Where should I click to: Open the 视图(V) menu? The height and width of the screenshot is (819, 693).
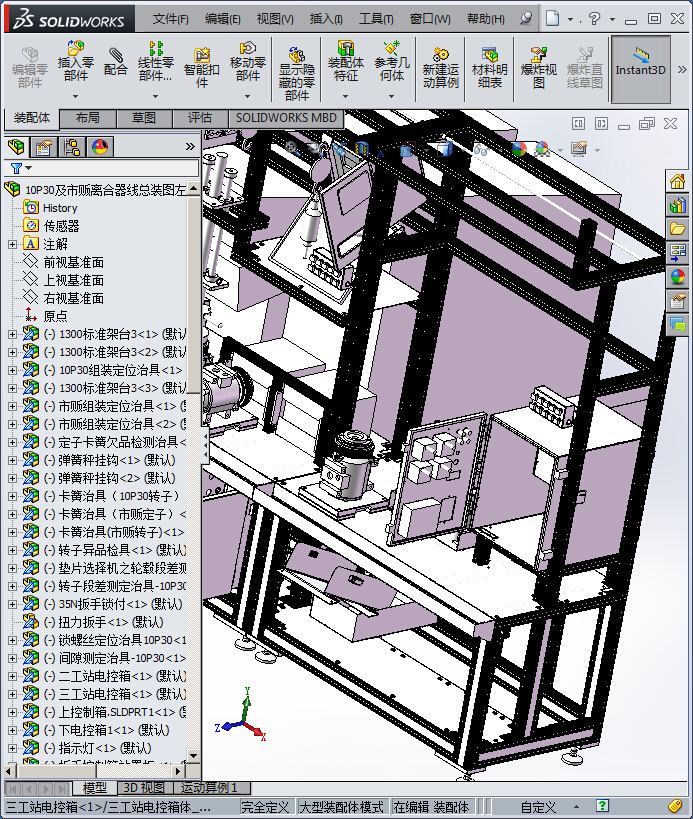pyautogui.click(x=275, y=19)
